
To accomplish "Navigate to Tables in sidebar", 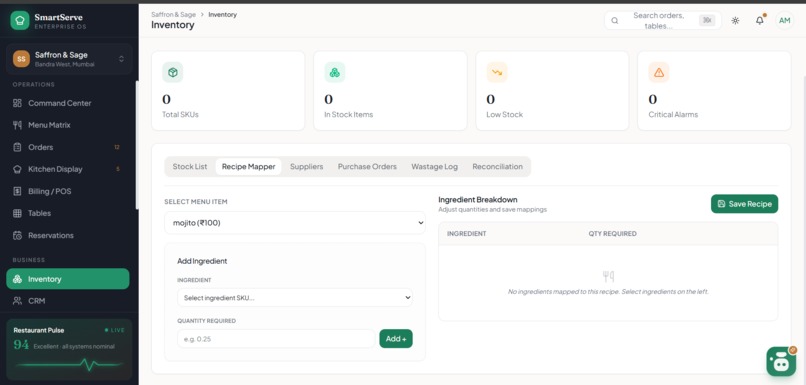I will coord(68,213).
